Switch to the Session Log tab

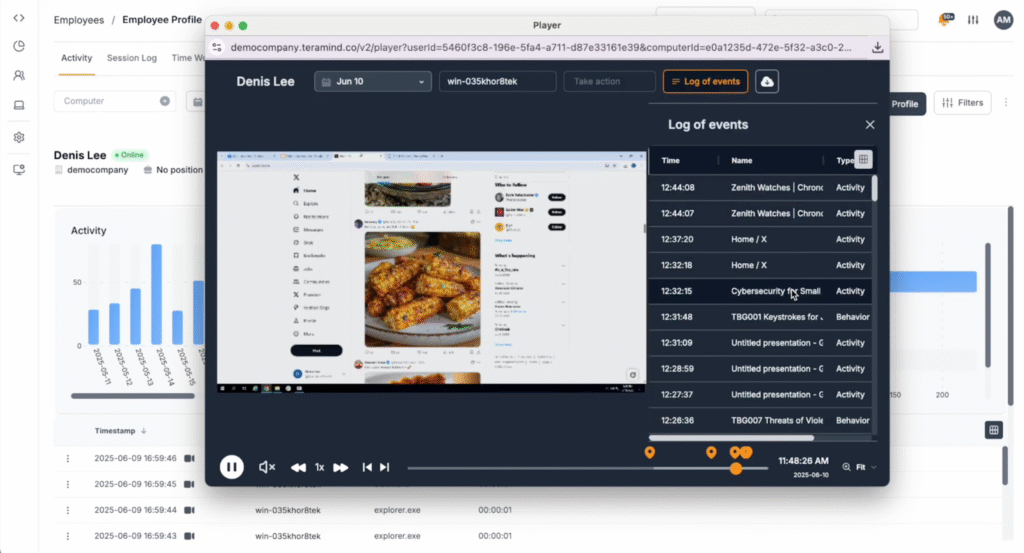click(132, 58)
